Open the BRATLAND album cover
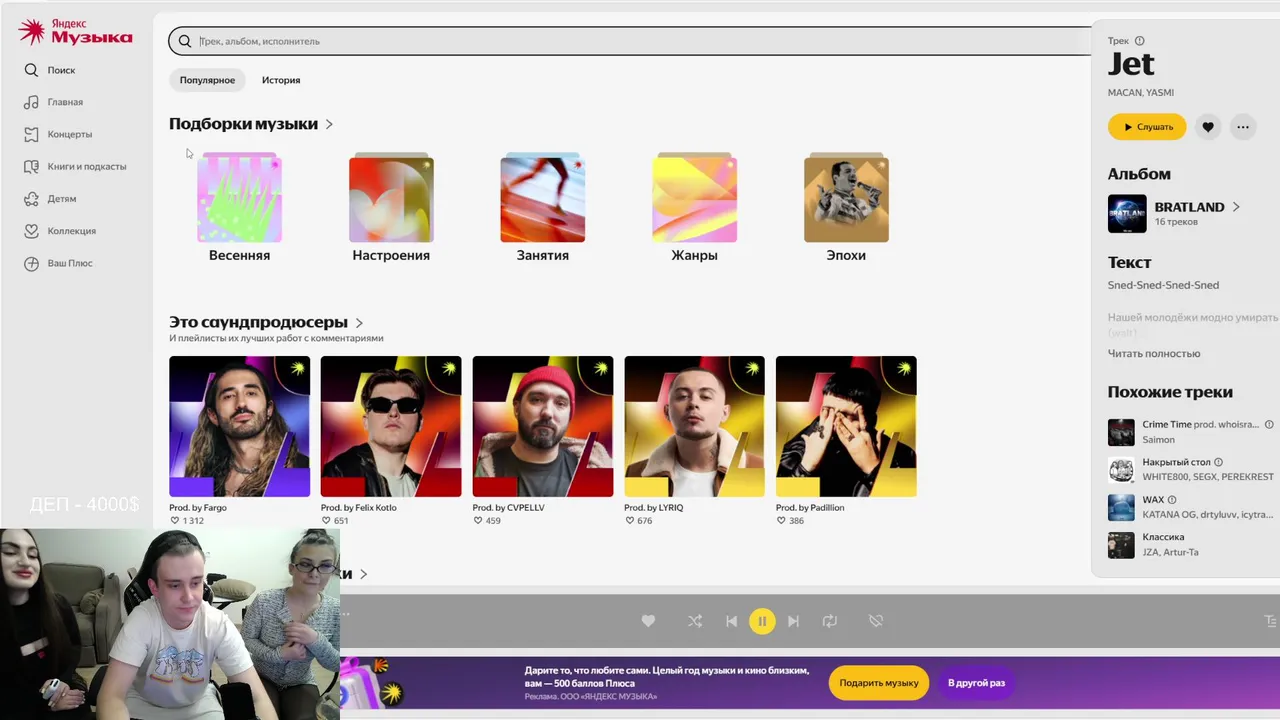Screen dimensions: 1280x720 coord(1127,213)
